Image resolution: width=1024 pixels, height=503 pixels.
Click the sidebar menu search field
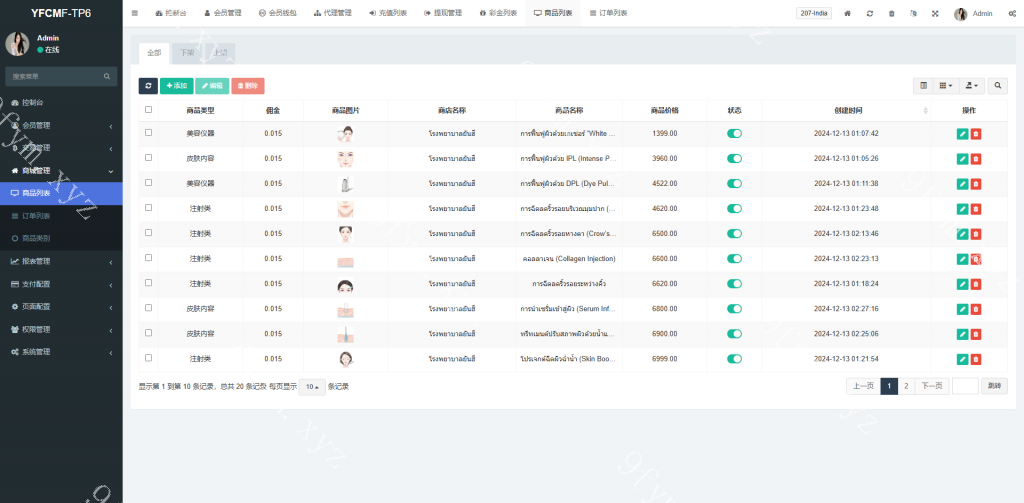click(x=56, y=76)
